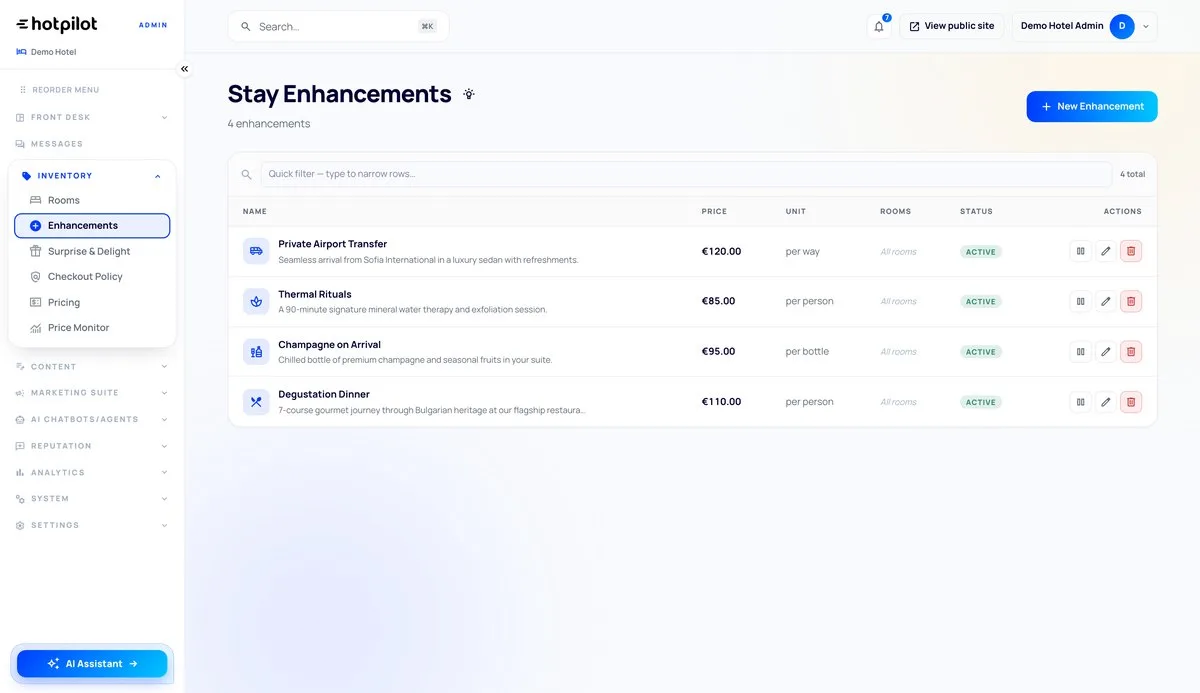The height and width of the screenshot is (693, 1200).
Task: Click the Status column header
Action: (x=976, y=212)
